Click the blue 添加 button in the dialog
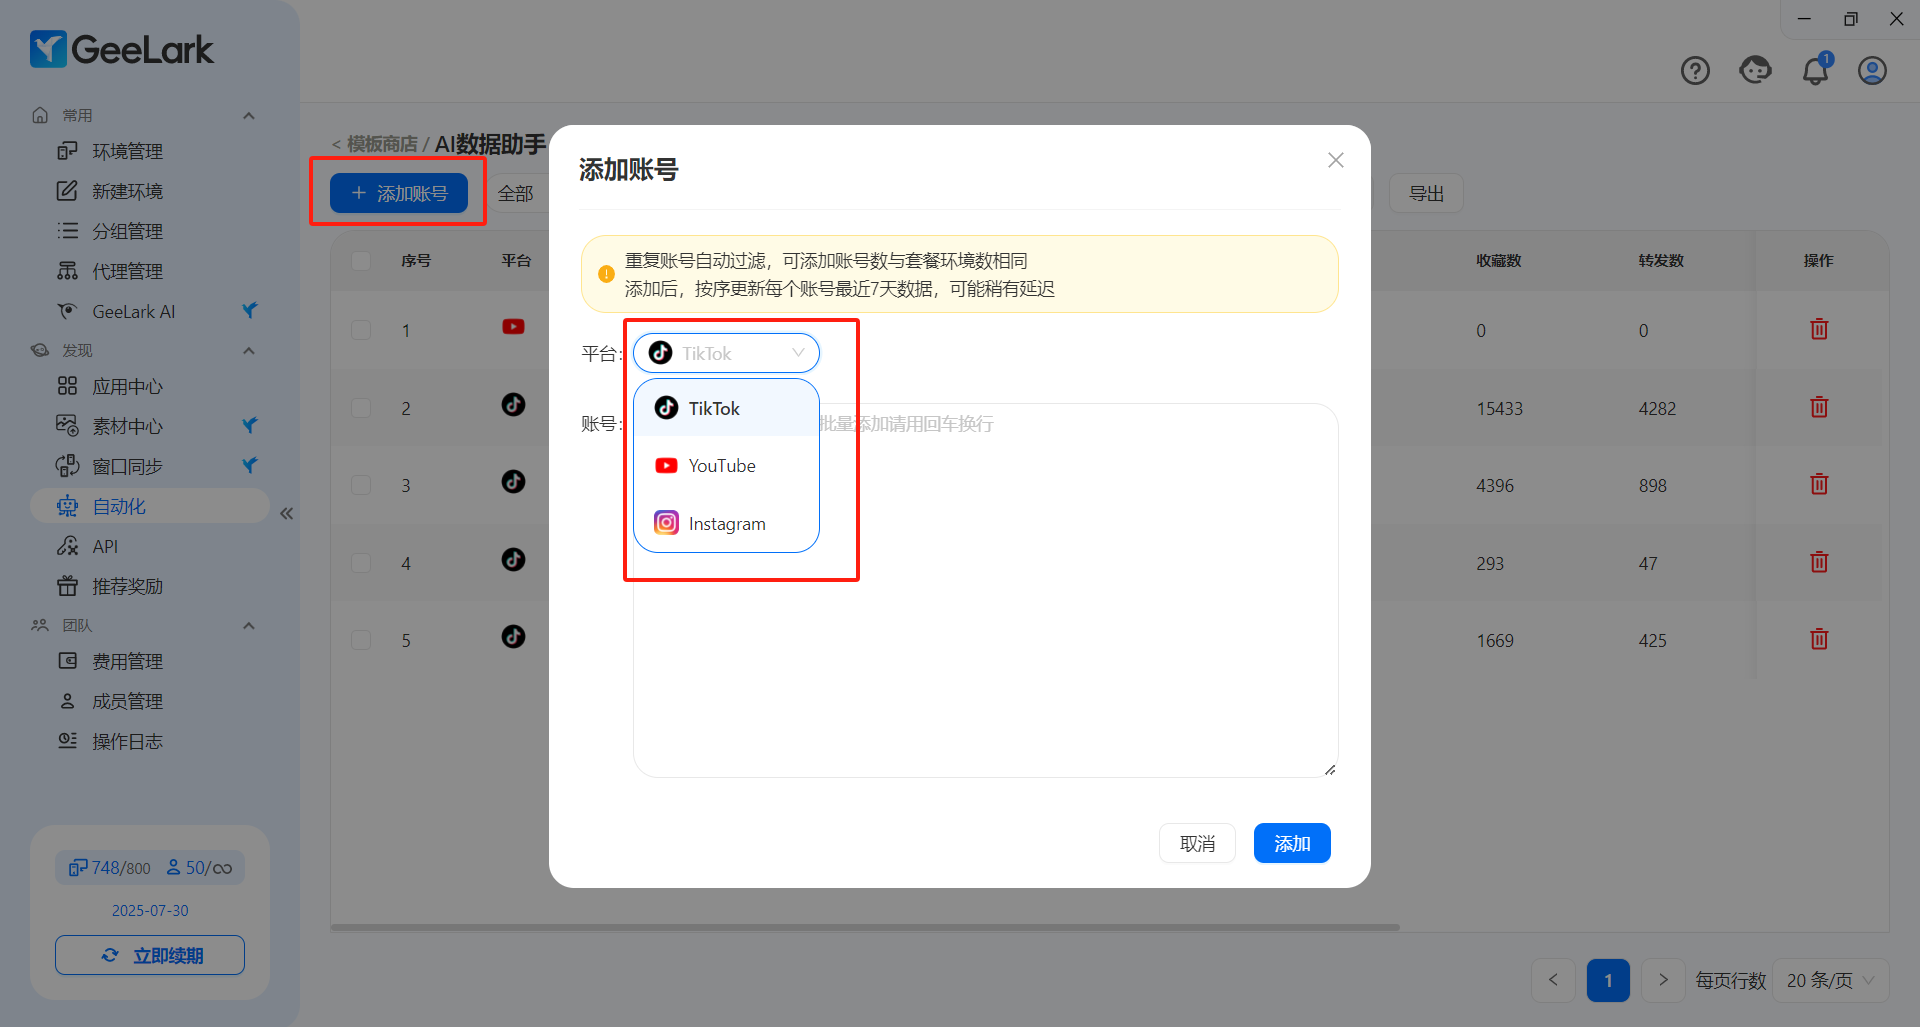 1292,843
